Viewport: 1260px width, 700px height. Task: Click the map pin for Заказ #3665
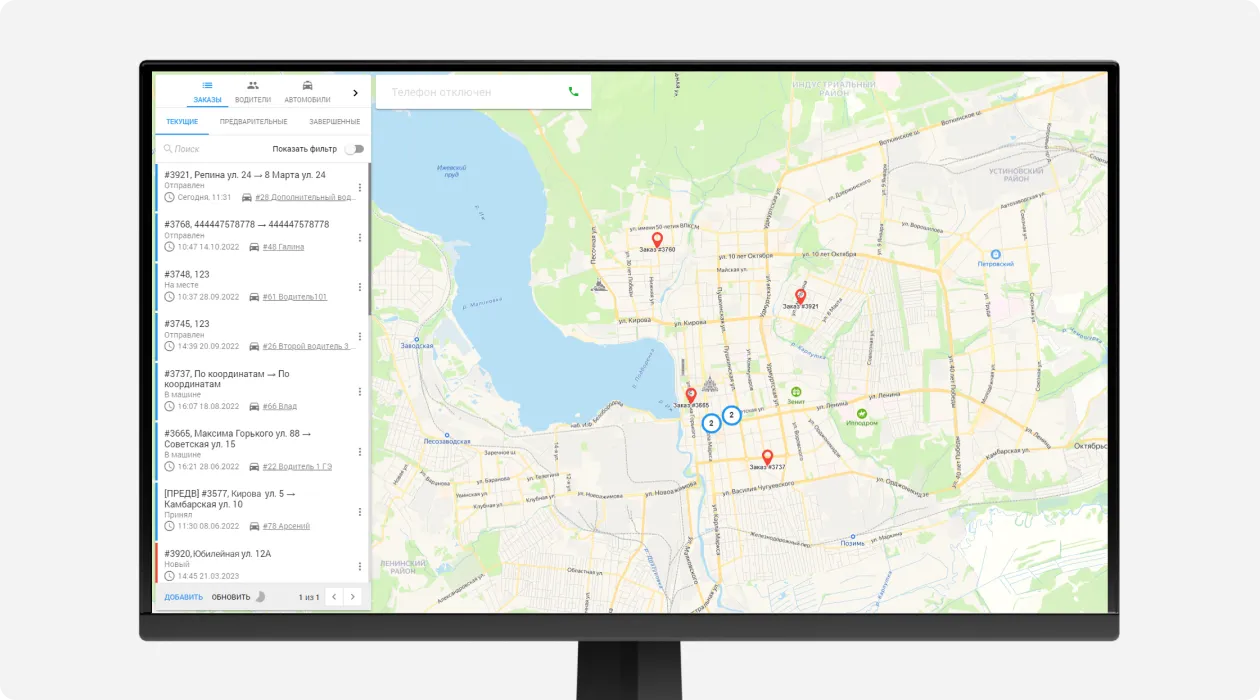(690, 395)
